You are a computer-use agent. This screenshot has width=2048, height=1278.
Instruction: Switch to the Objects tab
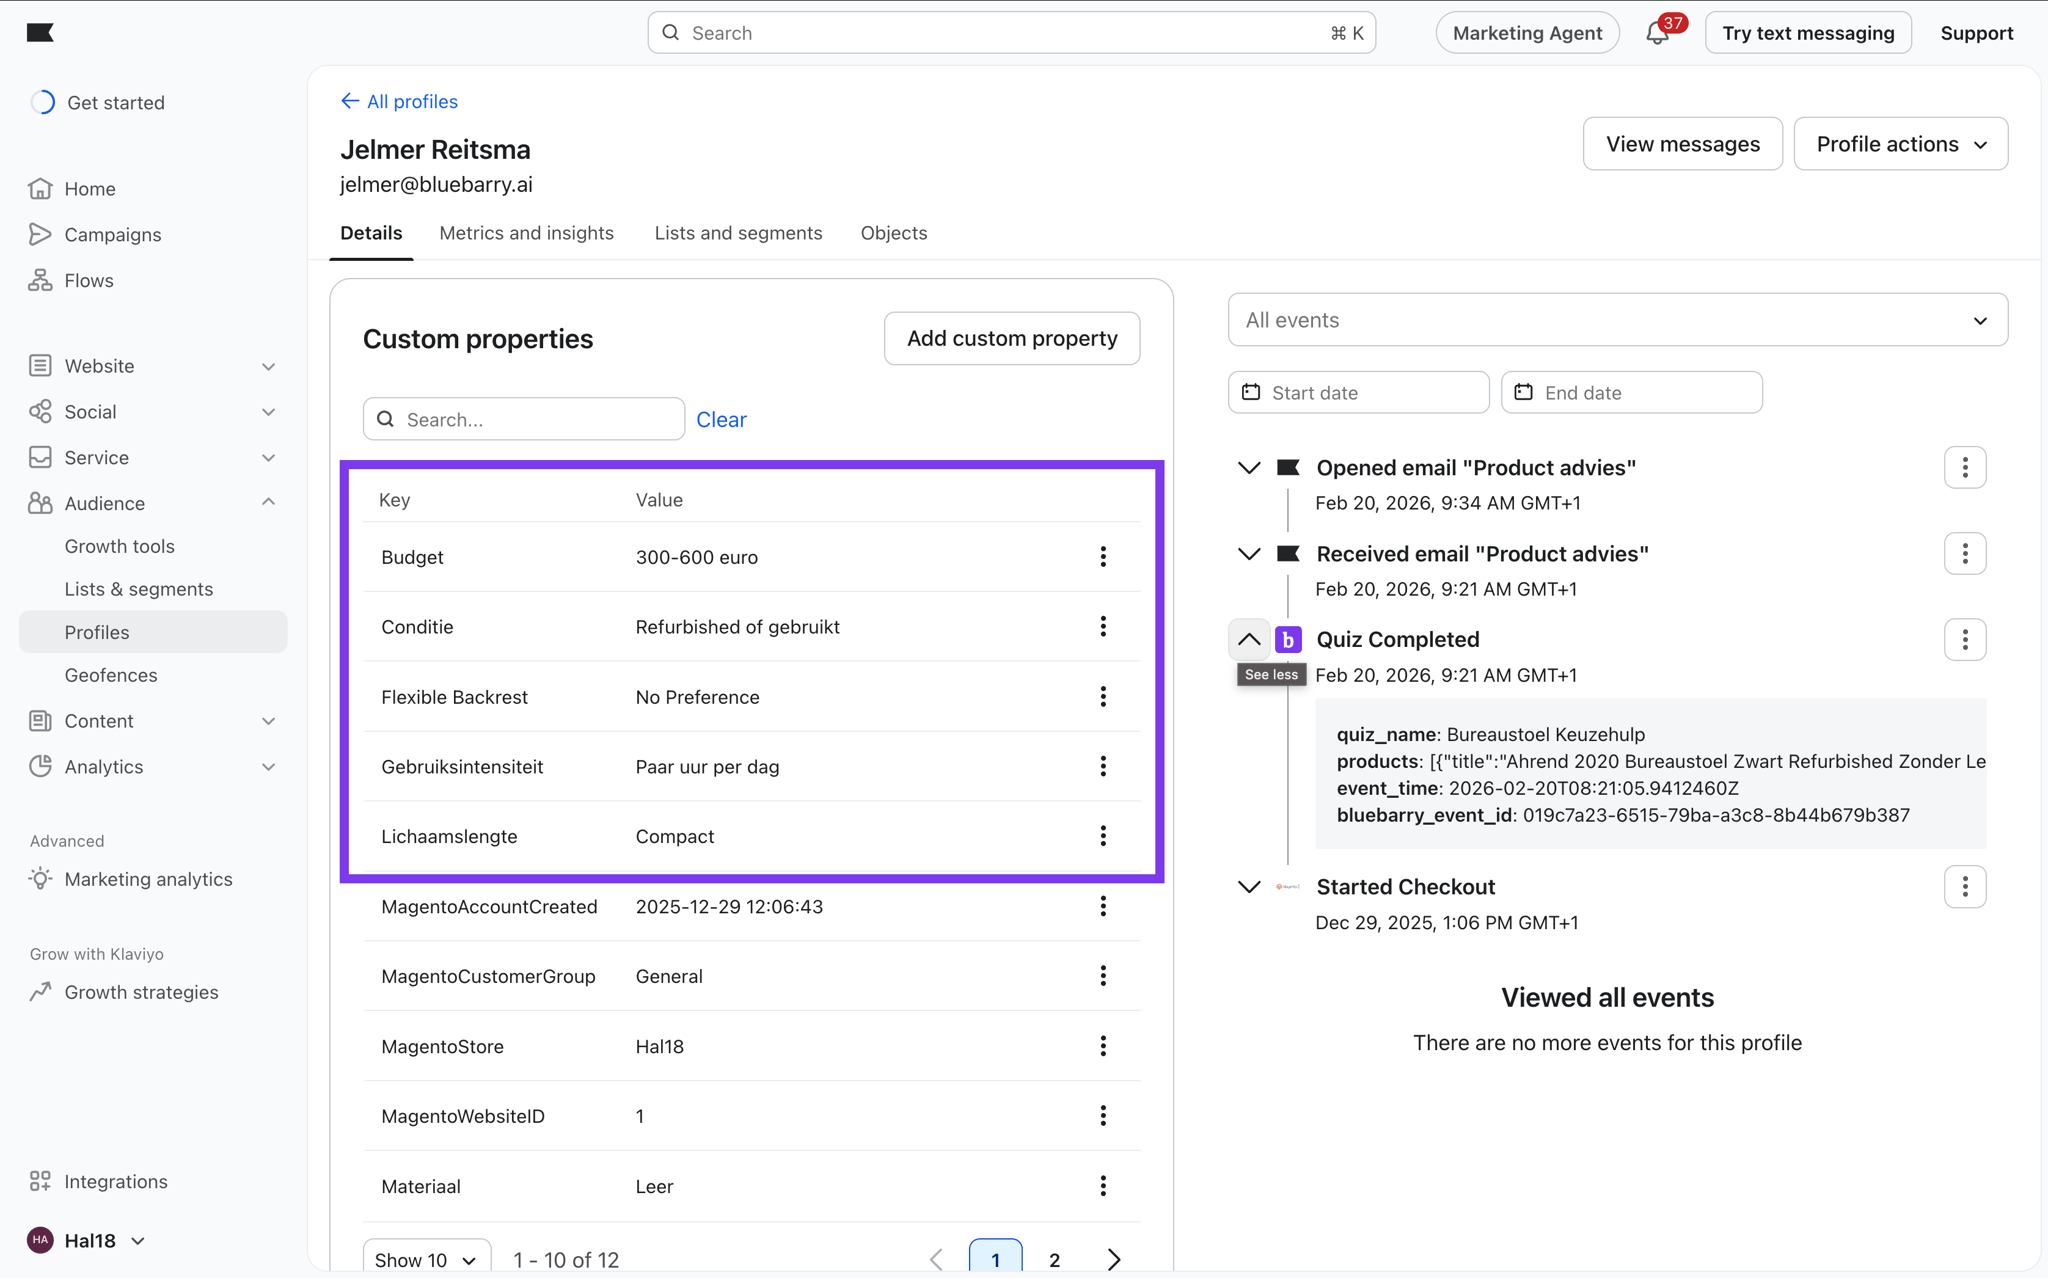(x=893, y=232)
